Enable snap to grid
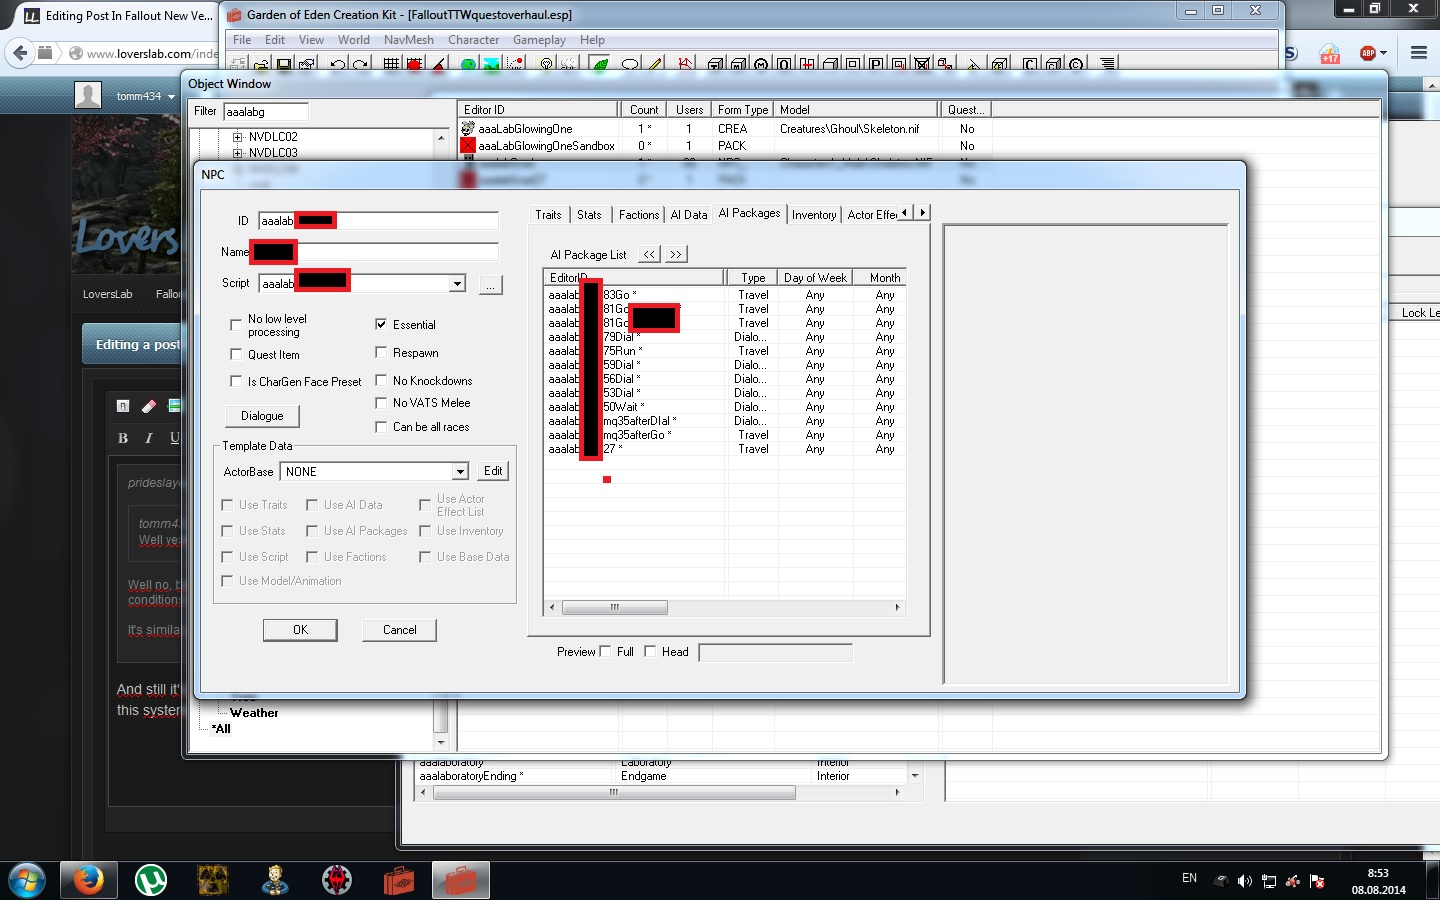 [x=390, y=63]
